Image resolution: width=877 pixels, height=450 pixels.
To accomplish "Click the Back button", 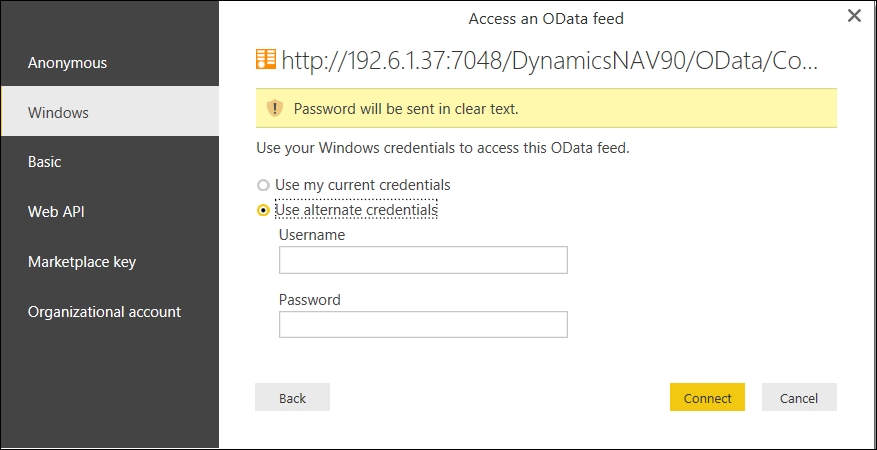I will click(293, 397).
